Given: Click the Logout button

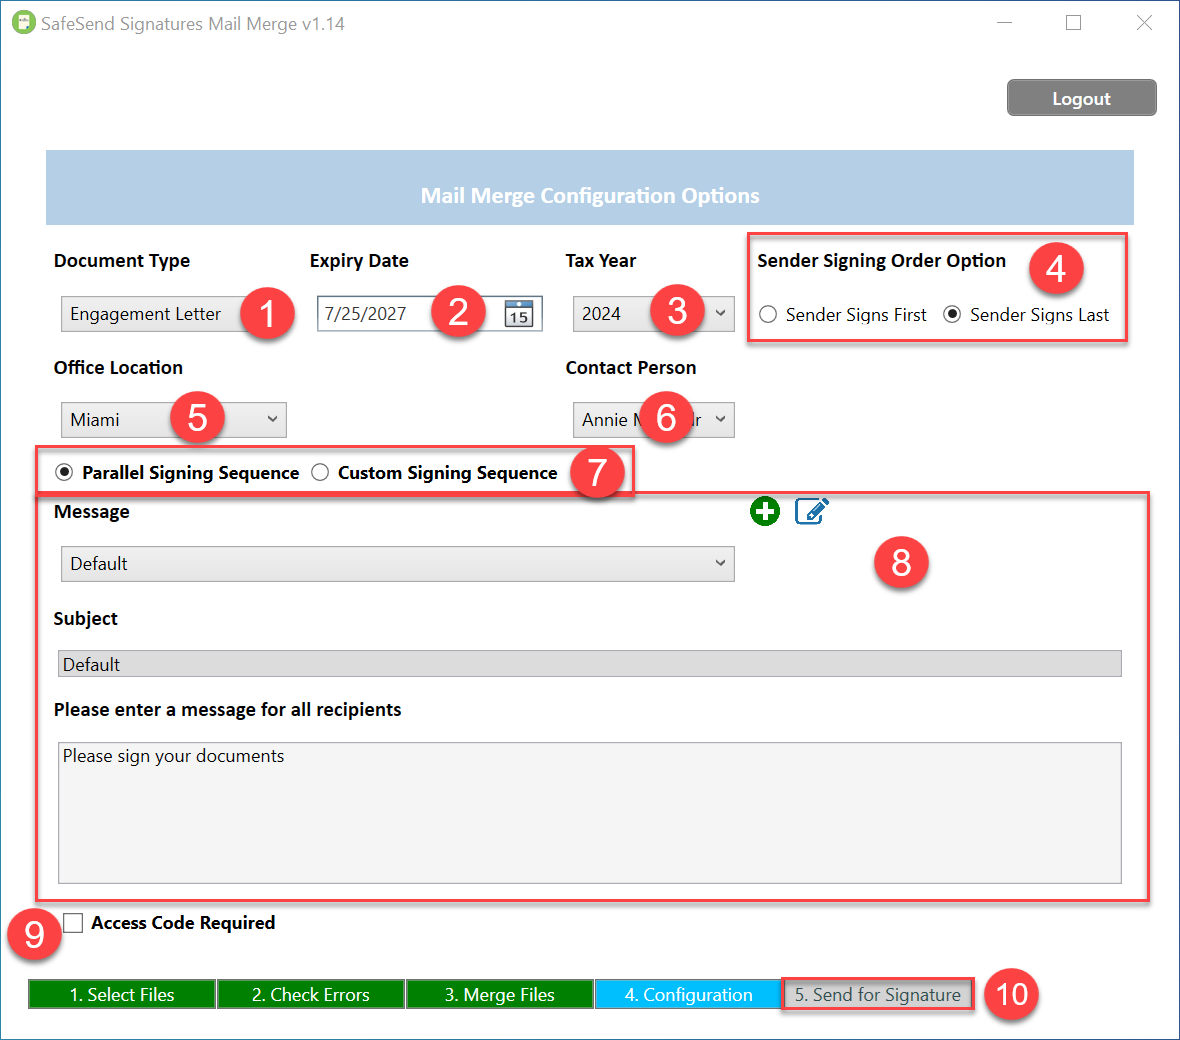Looking at the screenshot, I should click(1081, 98).
